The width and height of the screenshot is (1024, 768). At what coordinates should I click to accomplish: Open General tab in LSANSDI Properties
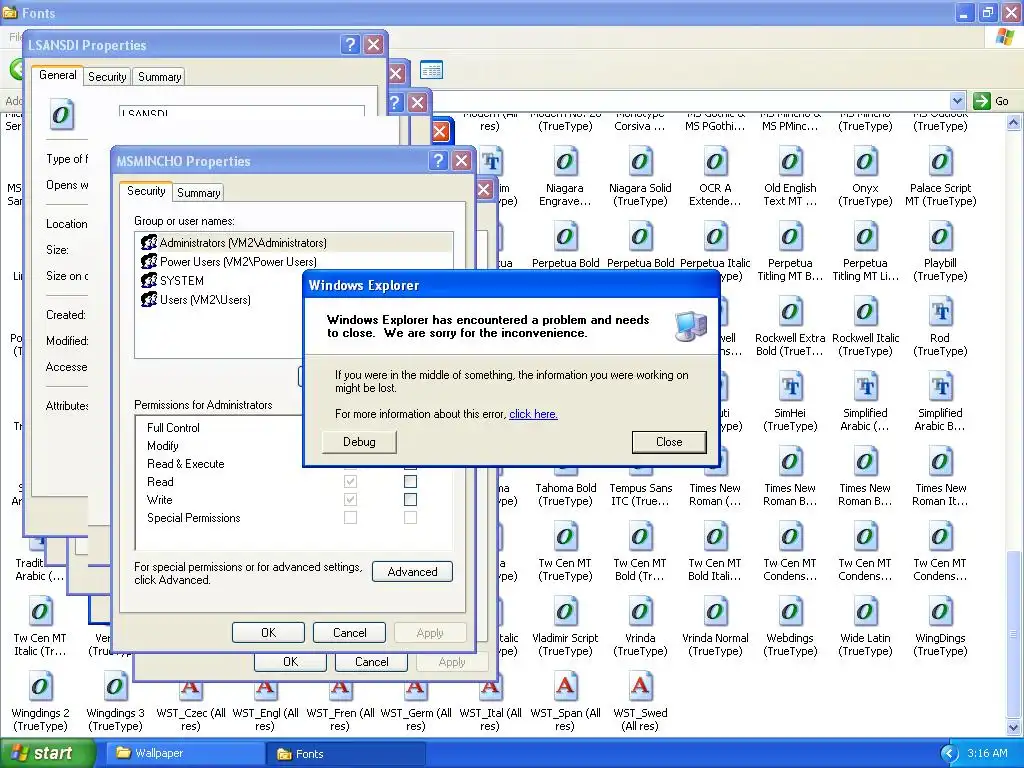click(x=57, y=75)
